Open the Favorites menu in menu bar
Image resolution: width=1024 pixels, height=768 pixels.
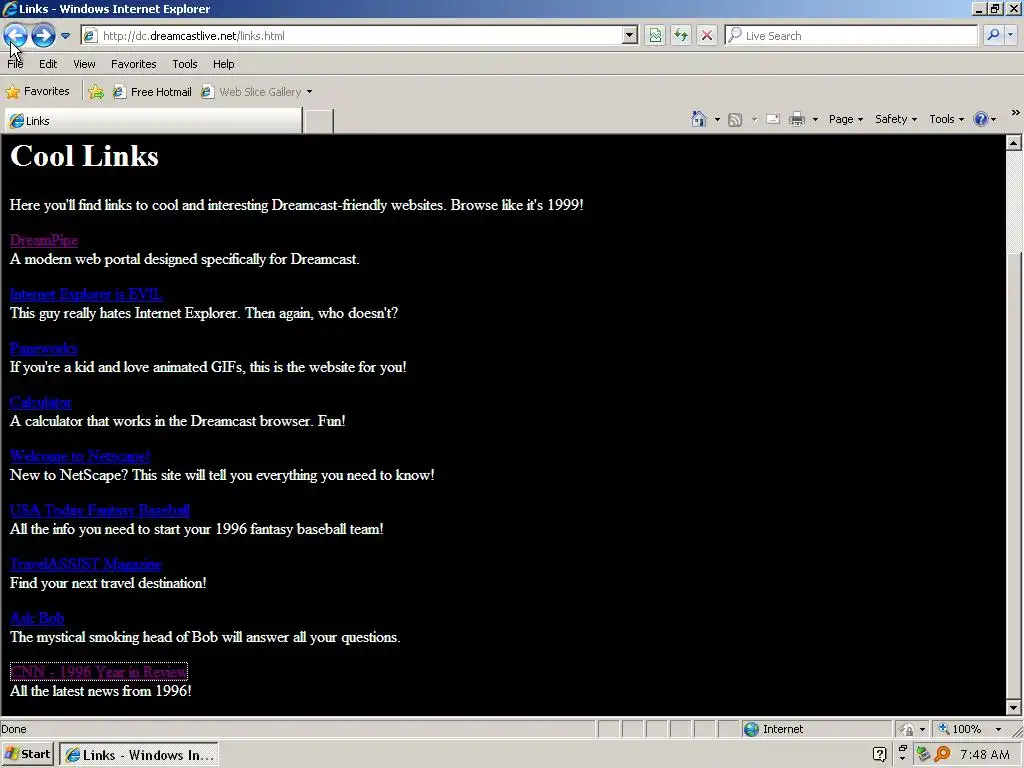(133, 64)
